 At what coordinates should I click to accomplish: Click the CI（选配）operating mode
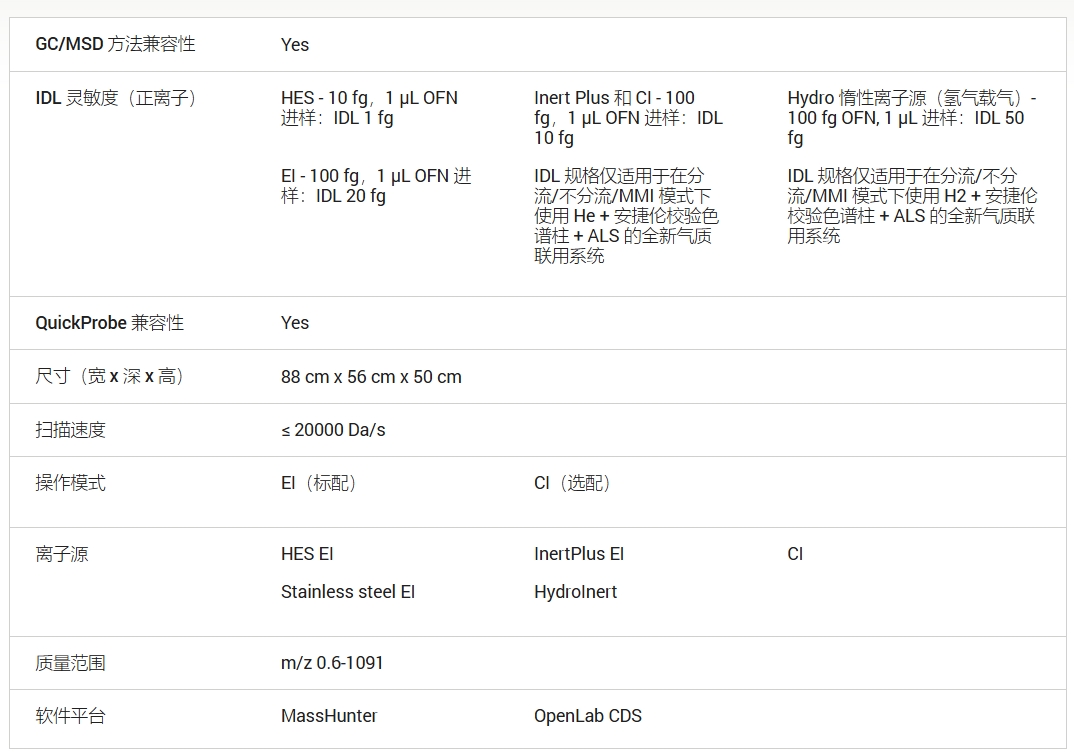click(x=574, y=483)
